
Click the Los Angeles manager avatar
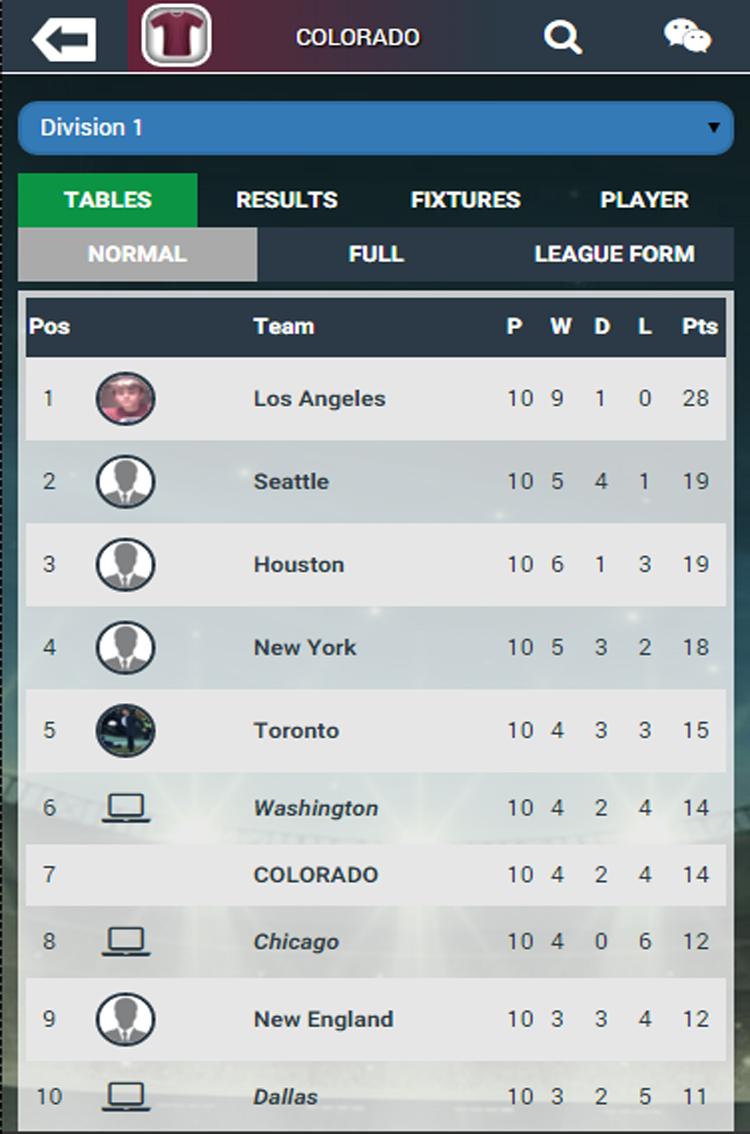pyautogui.click(x=125, y=397)
